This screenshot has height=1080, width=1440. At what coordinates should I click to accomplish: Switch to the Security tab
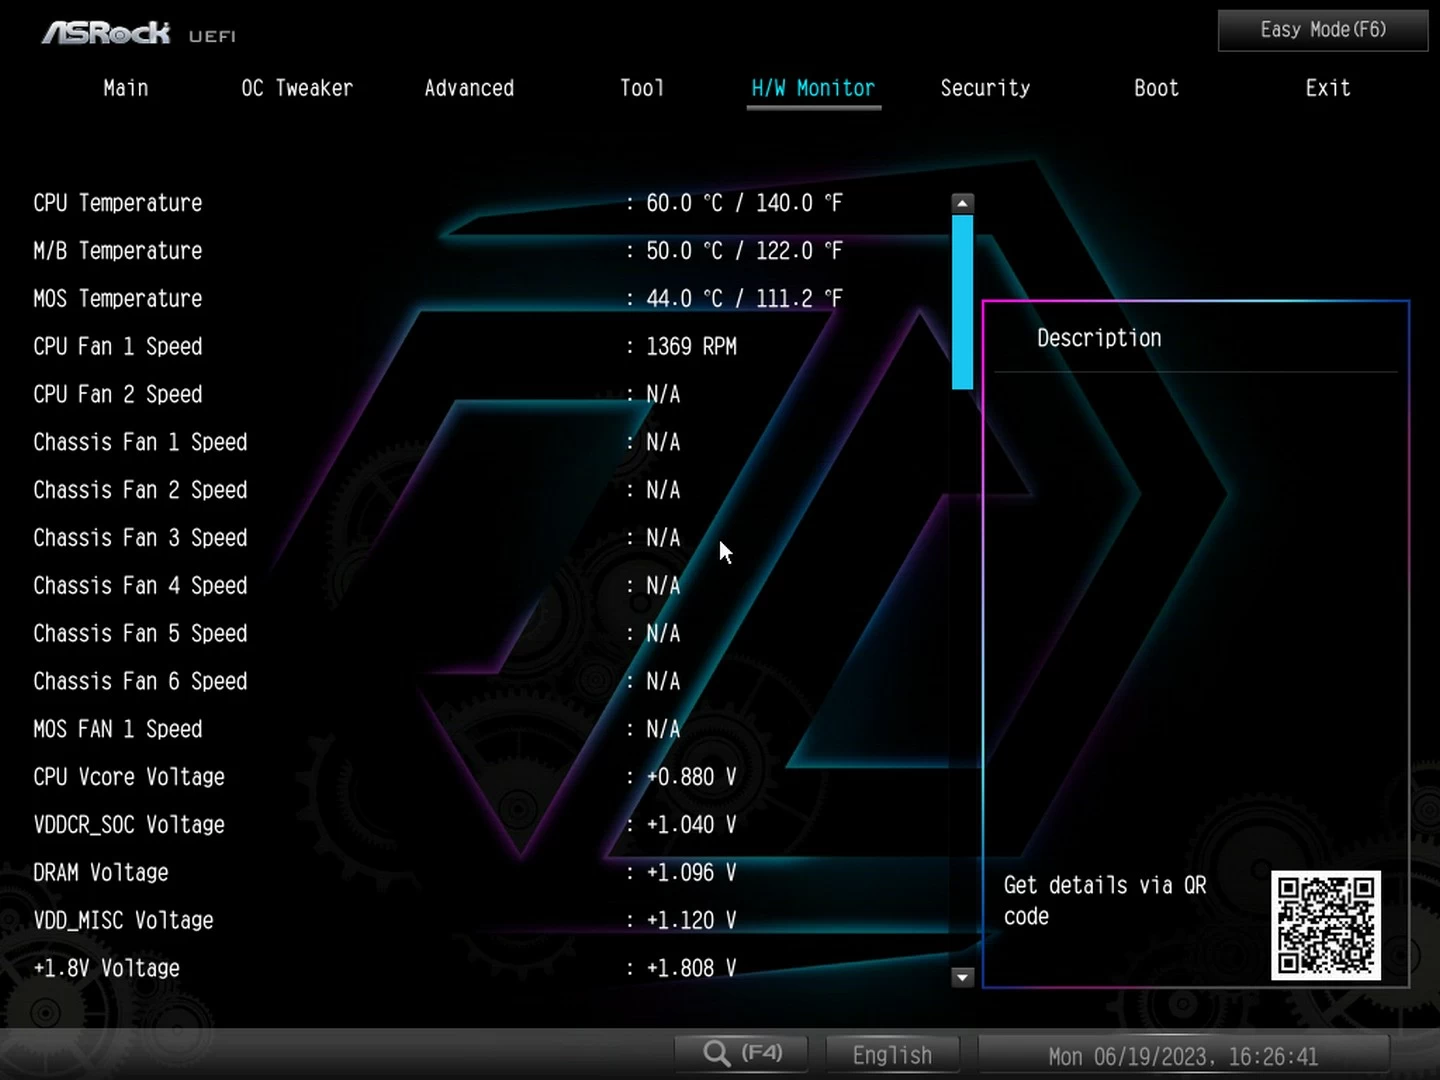point(985,88)
